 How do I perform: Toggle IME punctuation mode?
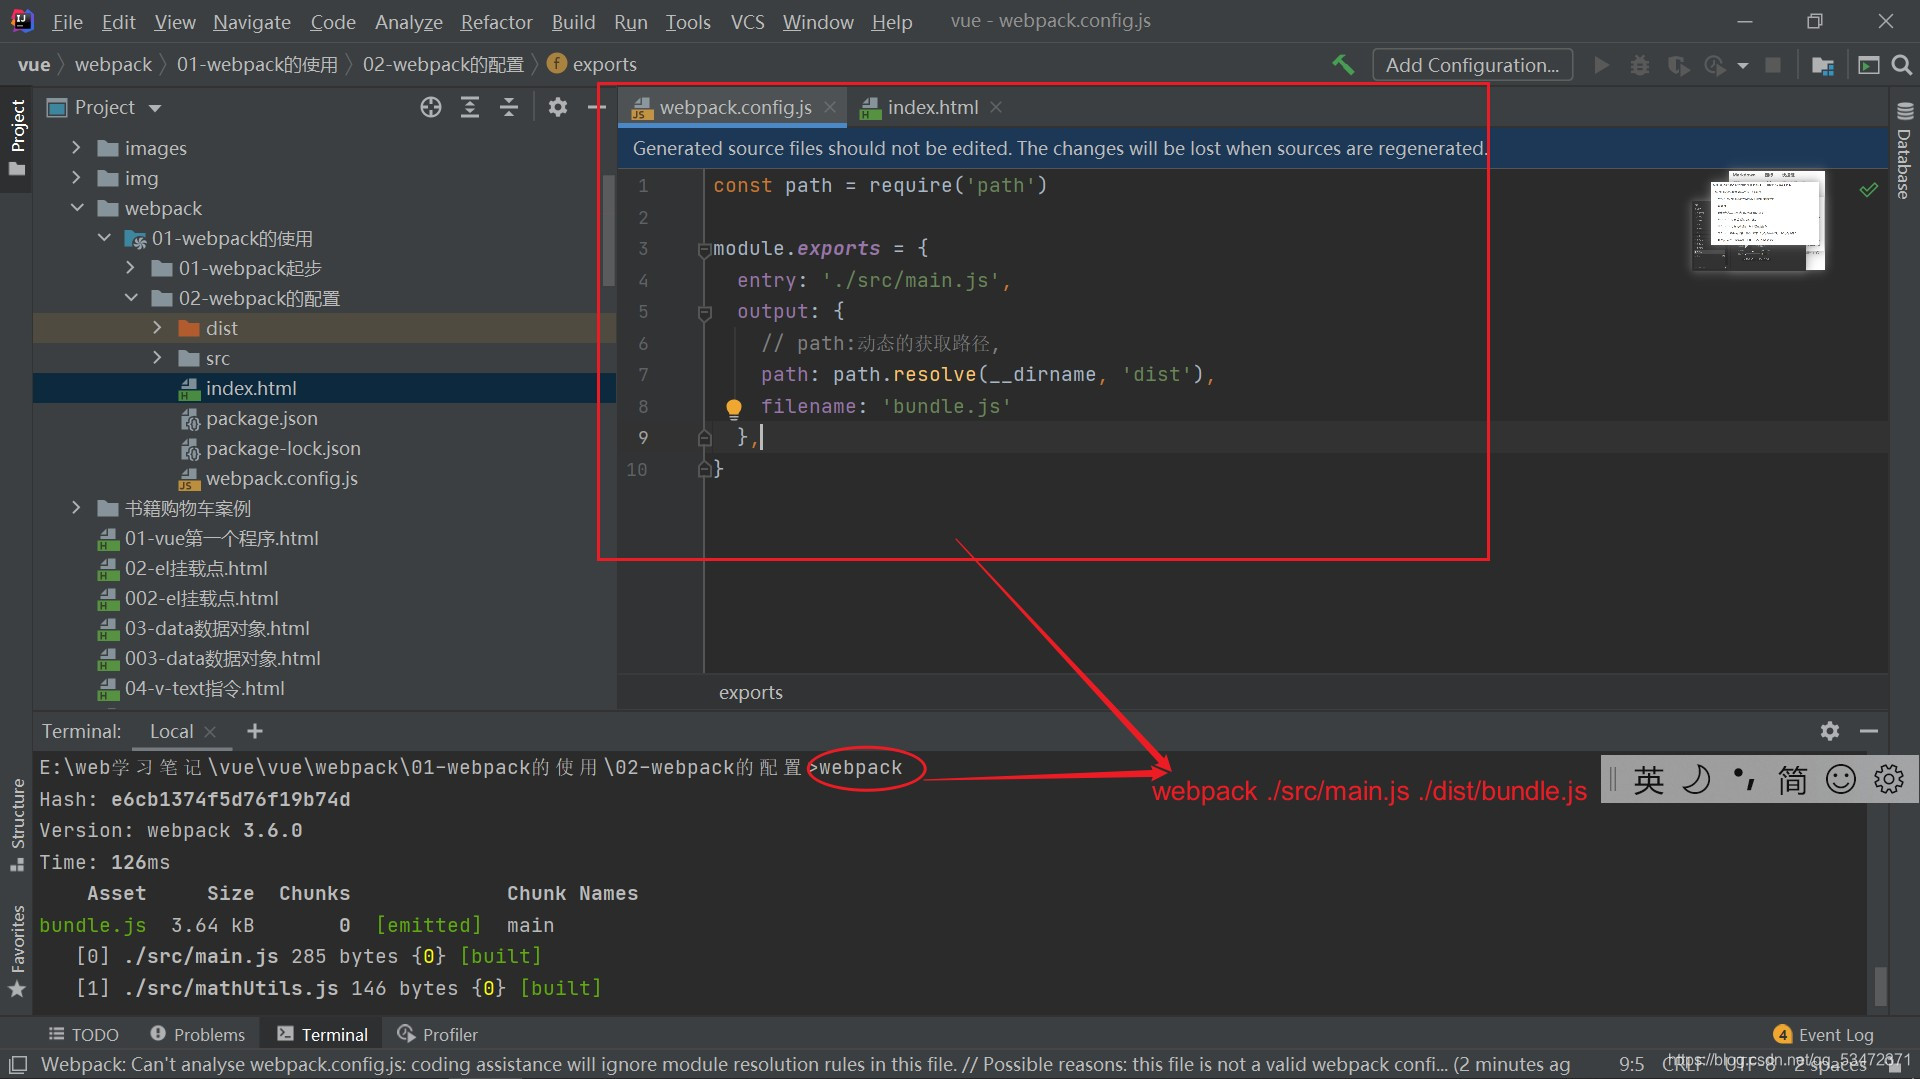click(x=1744, y=779)
